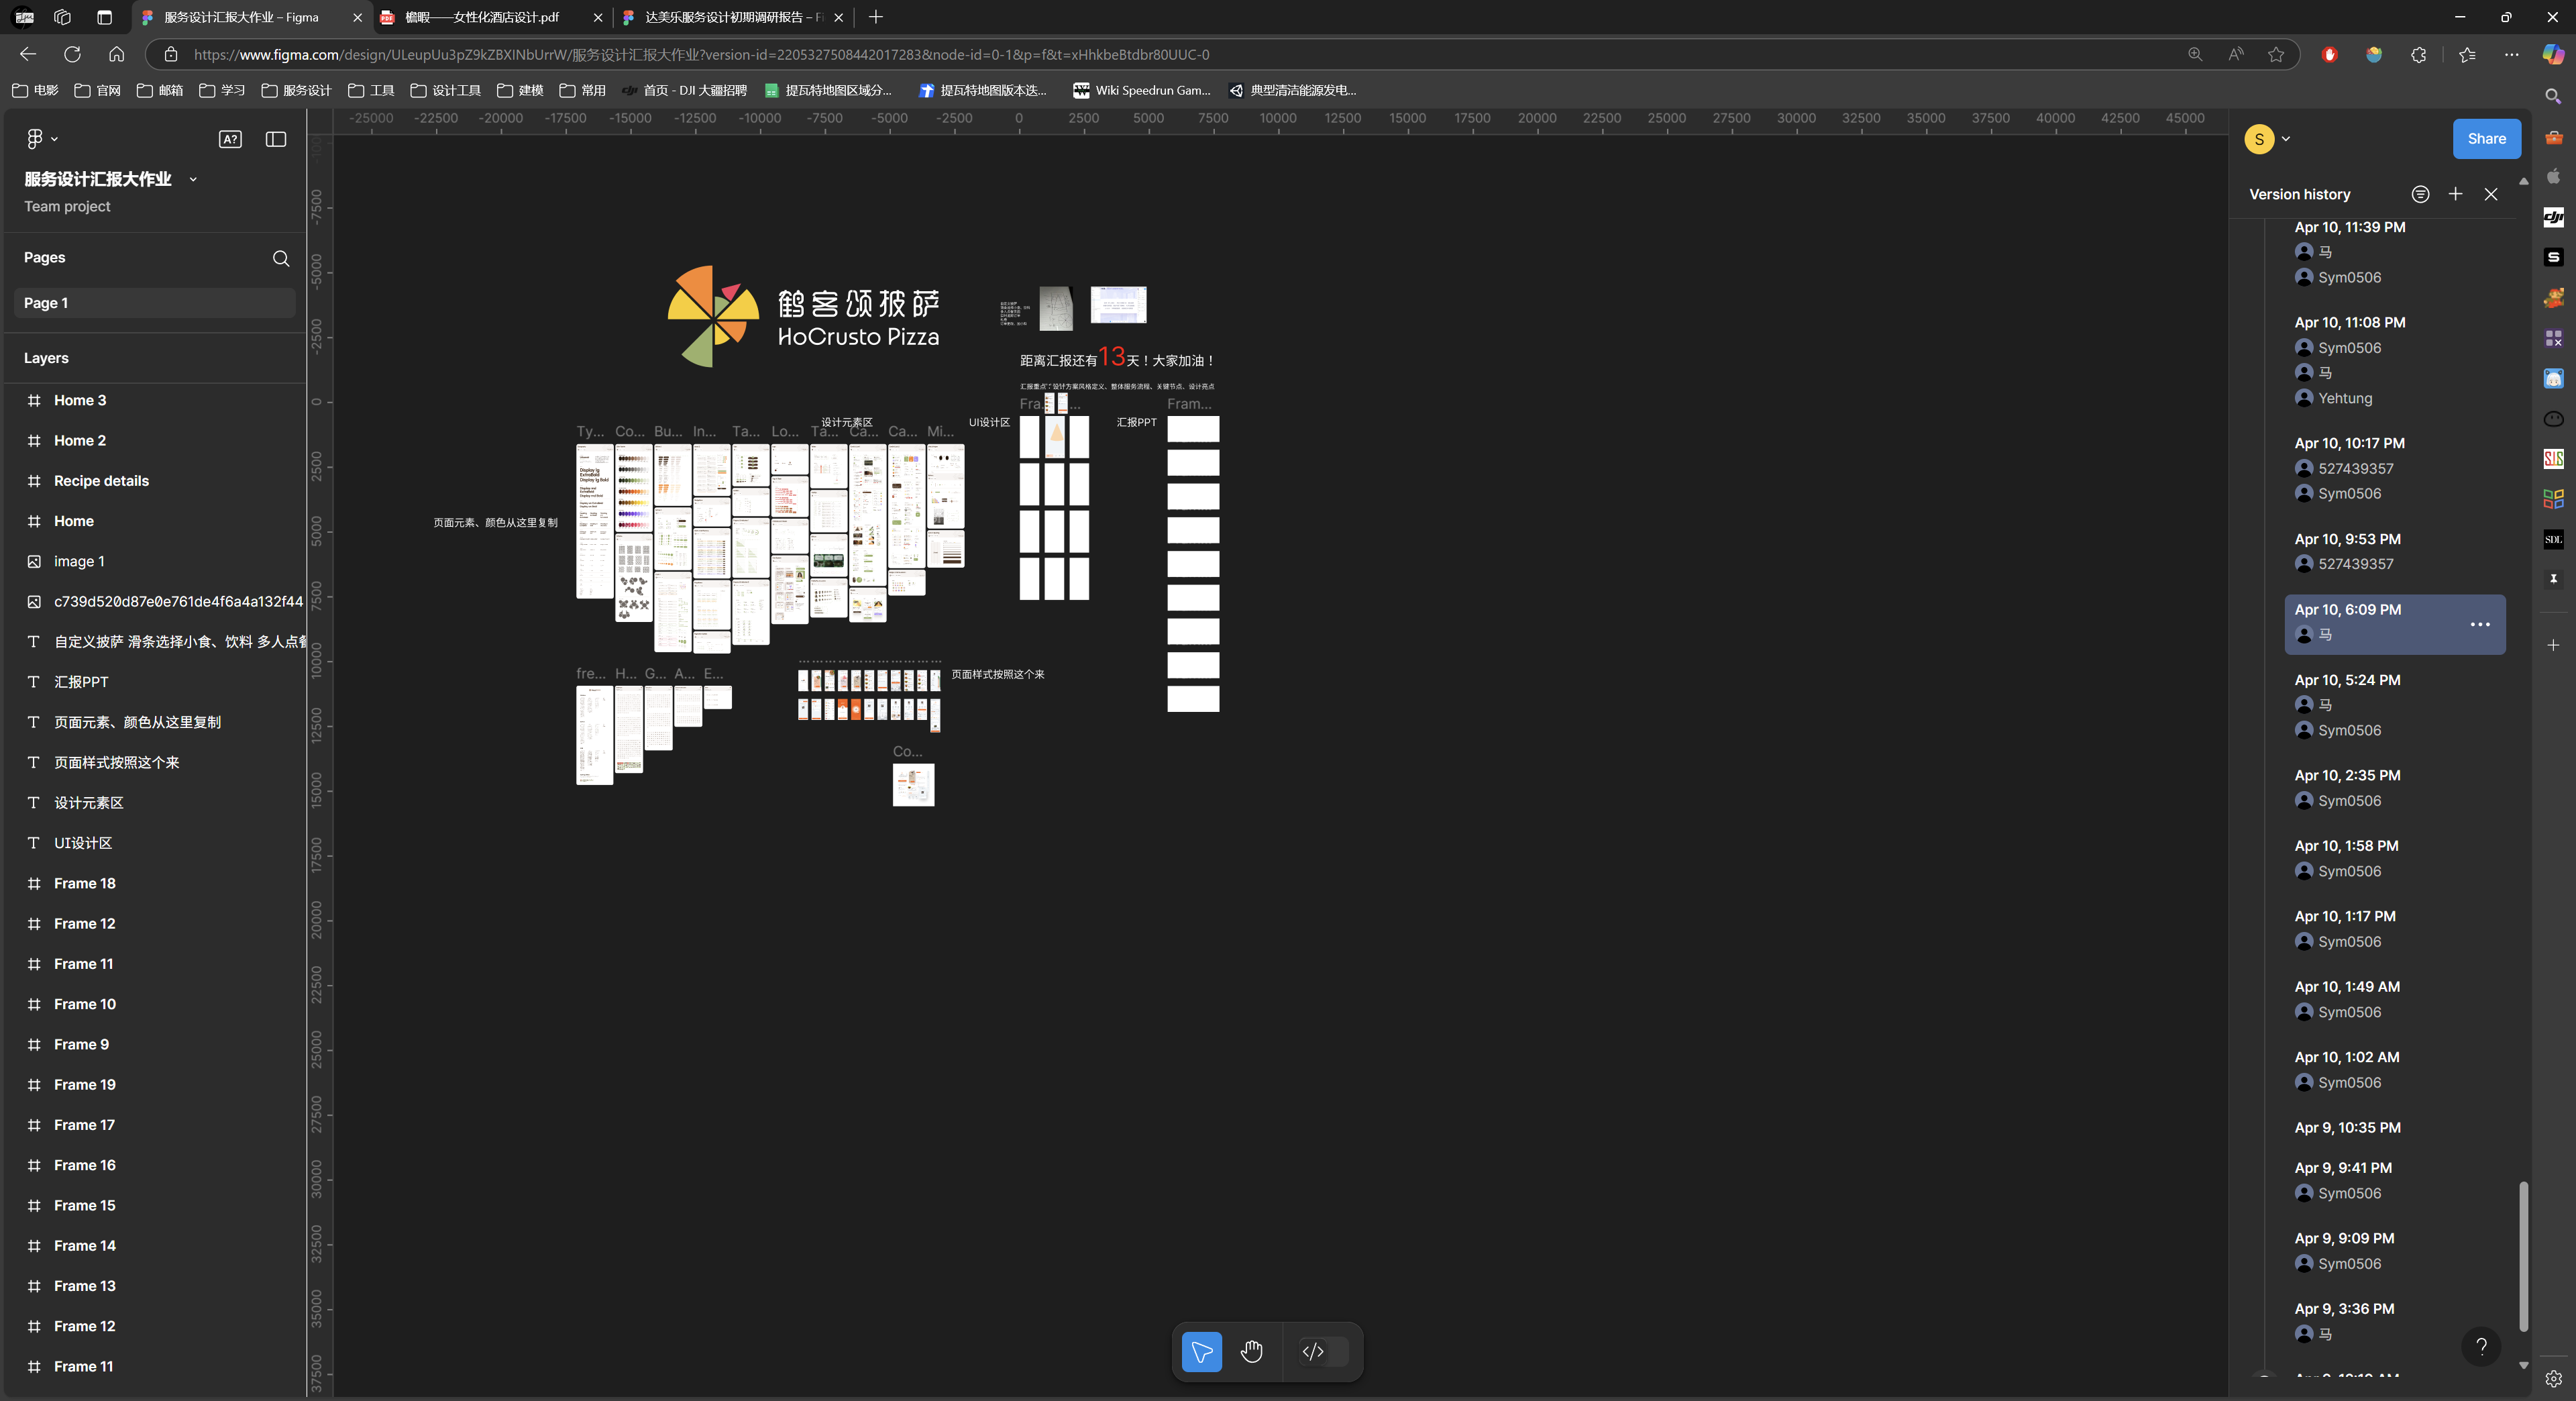Open browser extensions puzzle icon
This screenshot has height=1401, width=2576.
(x=2418, y=54)
